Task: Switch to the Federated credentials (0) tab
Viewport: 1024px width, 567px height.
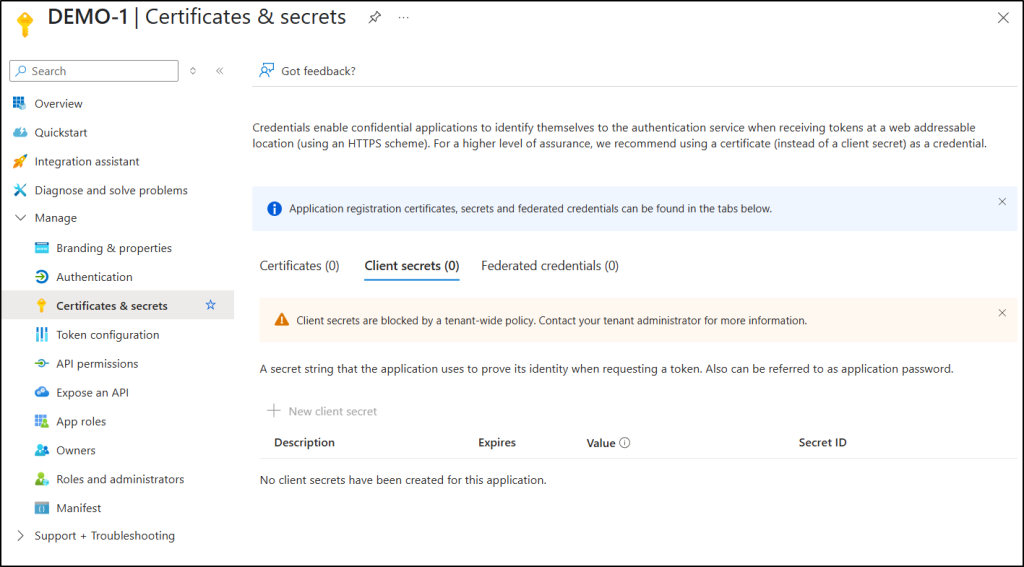Action: pyautogui.click(x=550, y=266)
